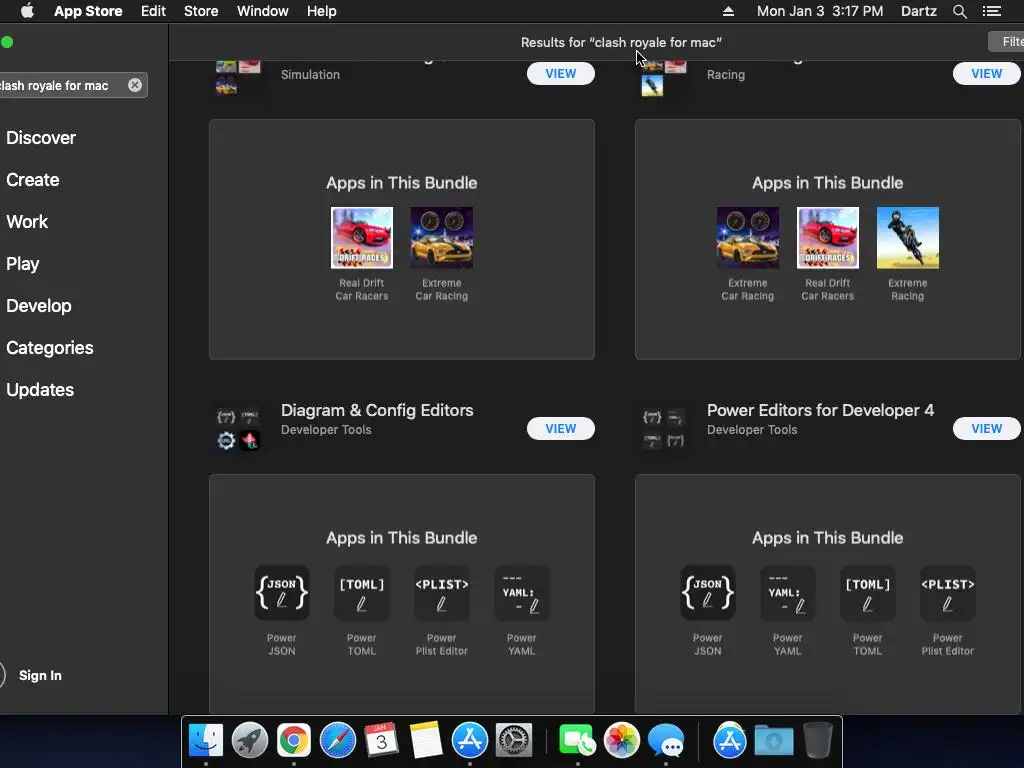
Task: Open the Edit menu
Action: pos(153,11)
